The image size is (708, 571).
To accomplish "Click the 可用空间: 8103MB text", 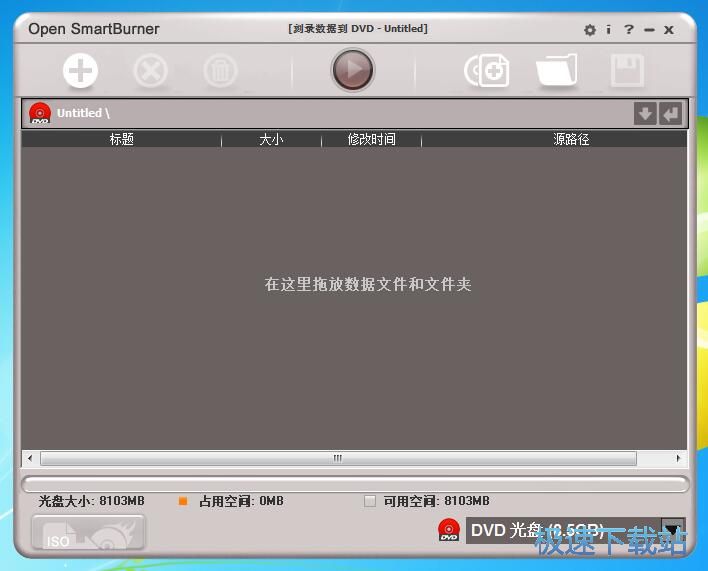I will point(437,501).
